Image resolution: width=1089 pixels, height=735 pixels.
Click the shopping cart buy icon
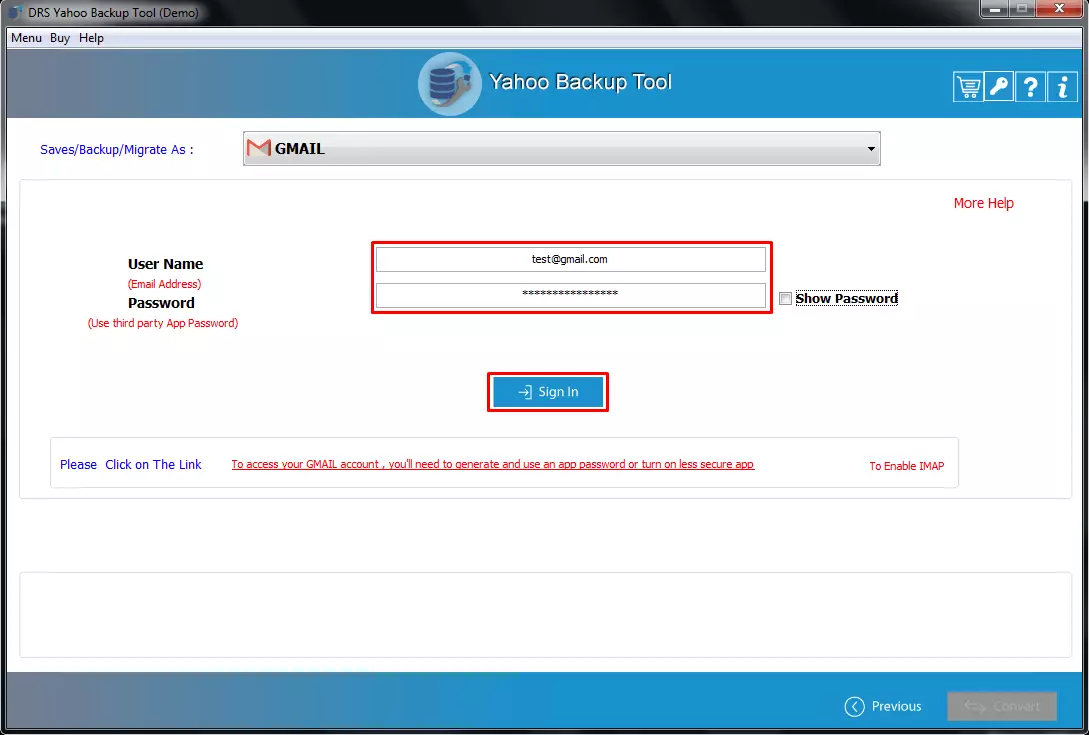coord(968,87)
